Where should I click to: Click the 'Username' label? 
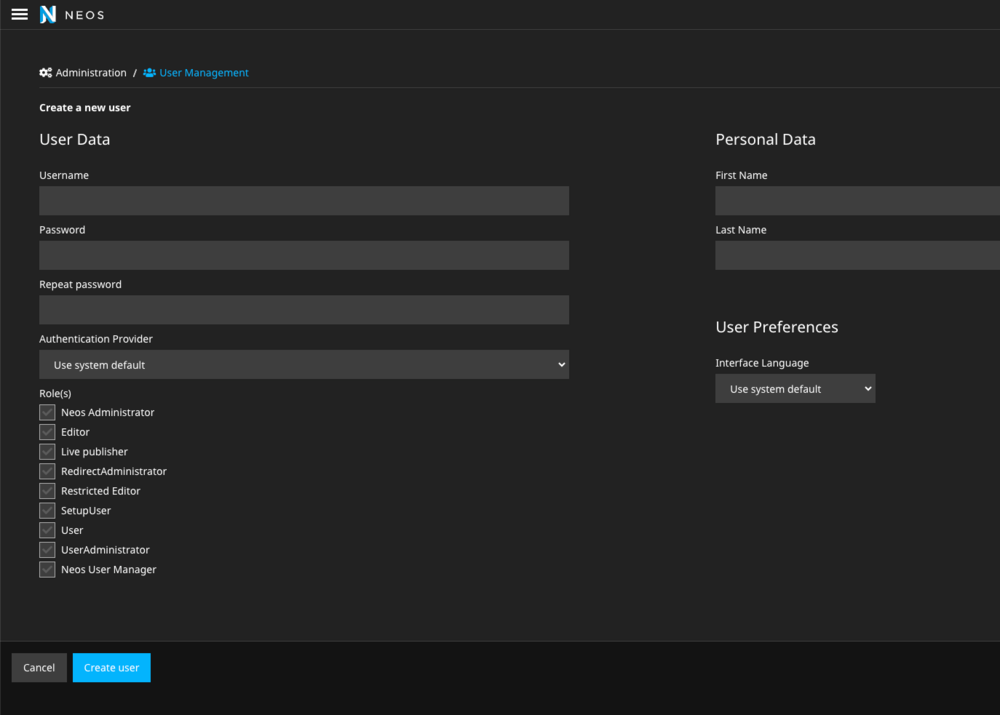click(x=64, y=175)
